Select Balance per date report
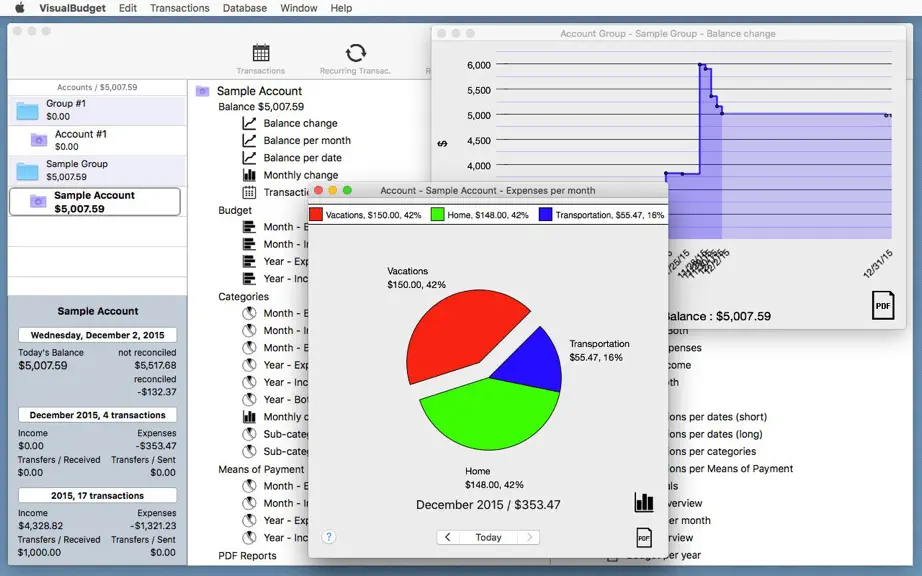Image resolution: width=922 pixels, height=576 pixels. click(x=302, y=158)
